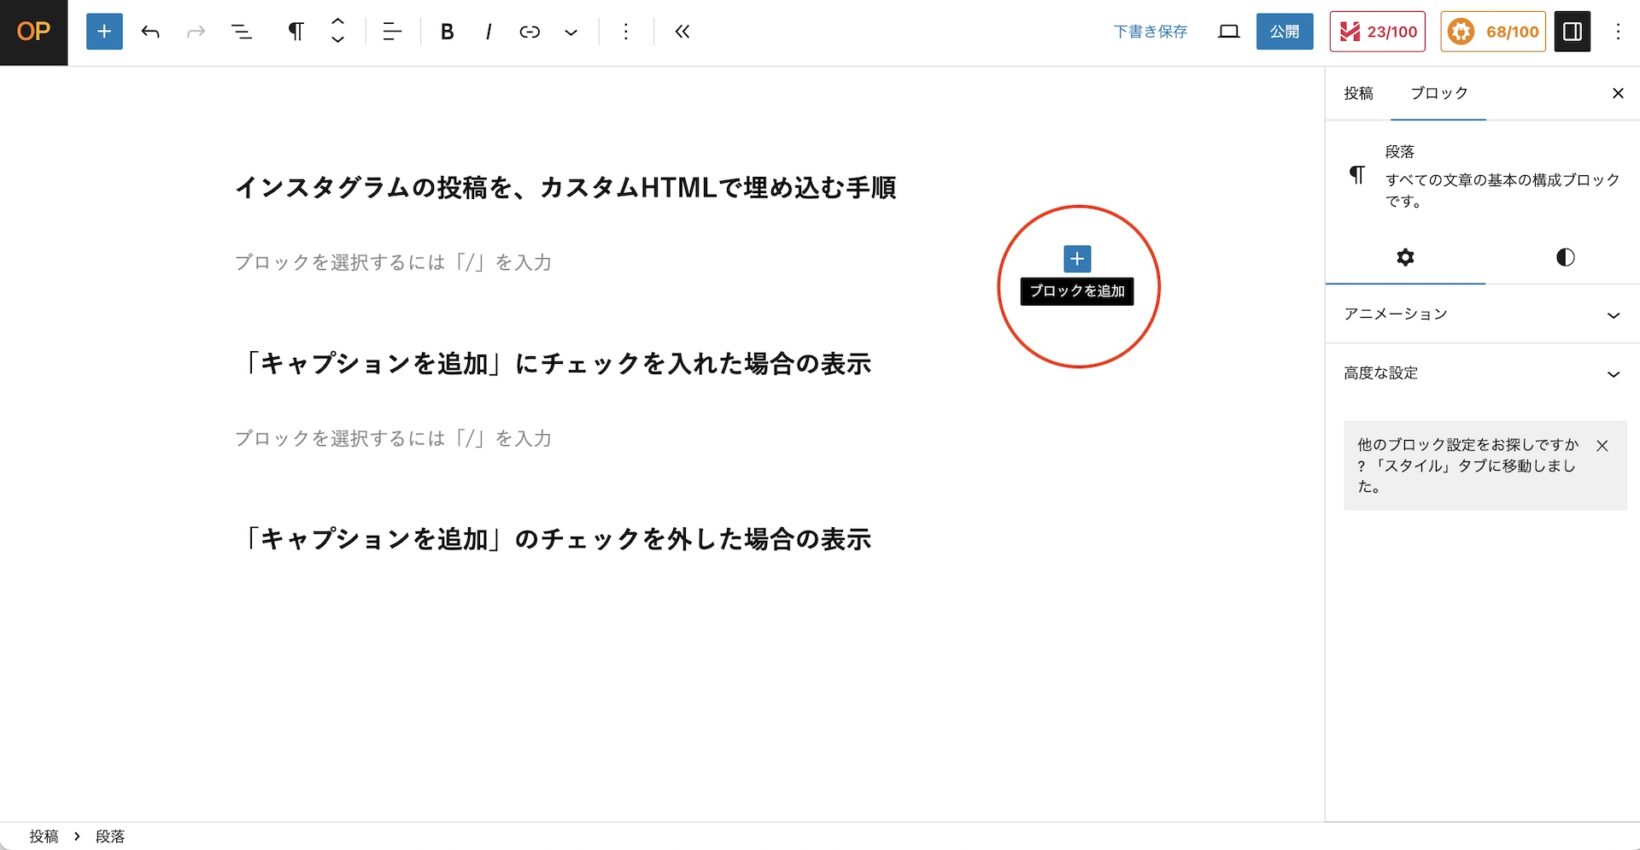Open the preview device icon
Image resolution: width=1640 pixels, height=850 pixels.
click(x=1229, y=32)
